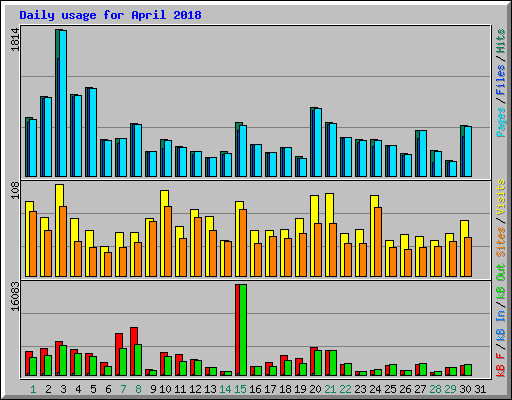
Task: Click the red "kB F" legend text
Action: 501,364
